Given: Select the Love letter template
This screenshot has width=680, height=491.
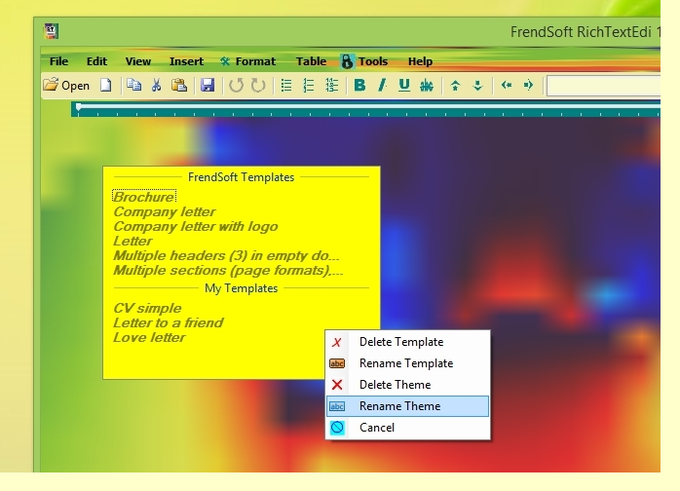Looking at the screenshot, I should pos(149,337).
